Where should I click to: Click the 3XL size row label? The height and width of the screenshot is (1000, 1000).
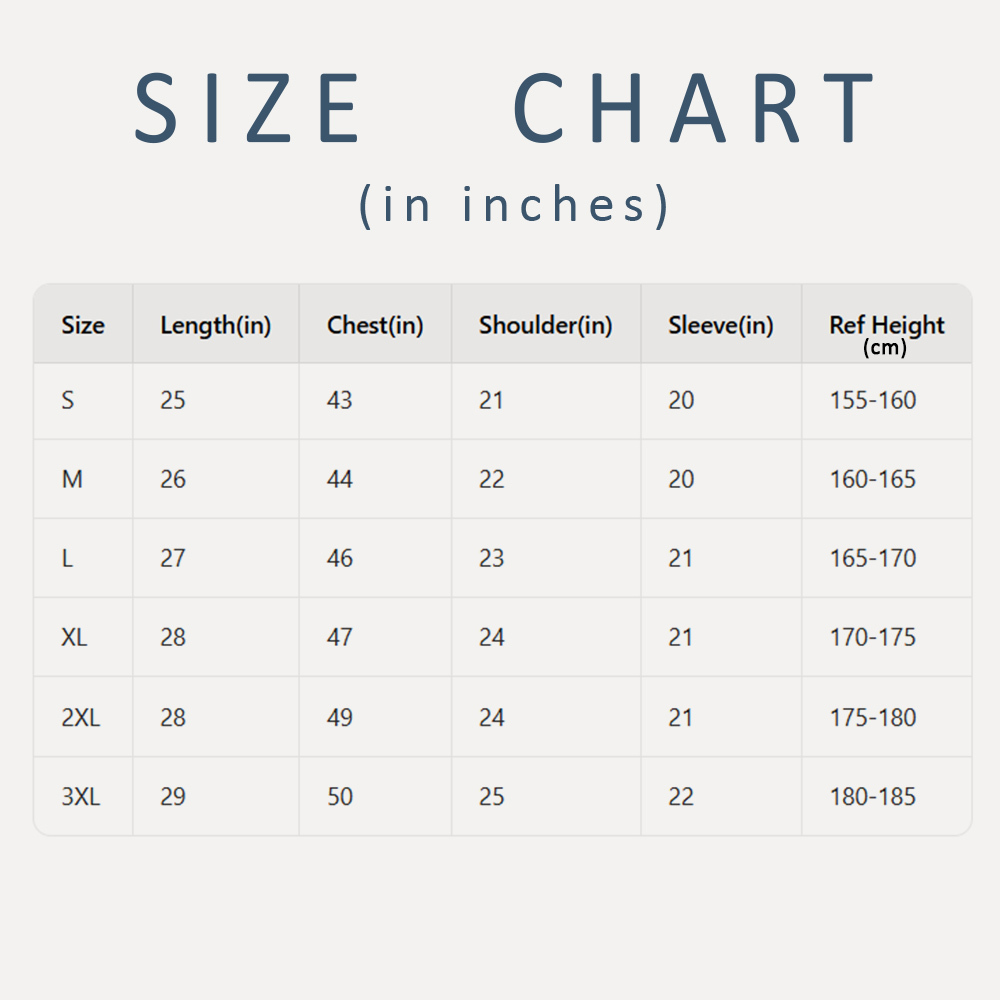coord(80,797)
